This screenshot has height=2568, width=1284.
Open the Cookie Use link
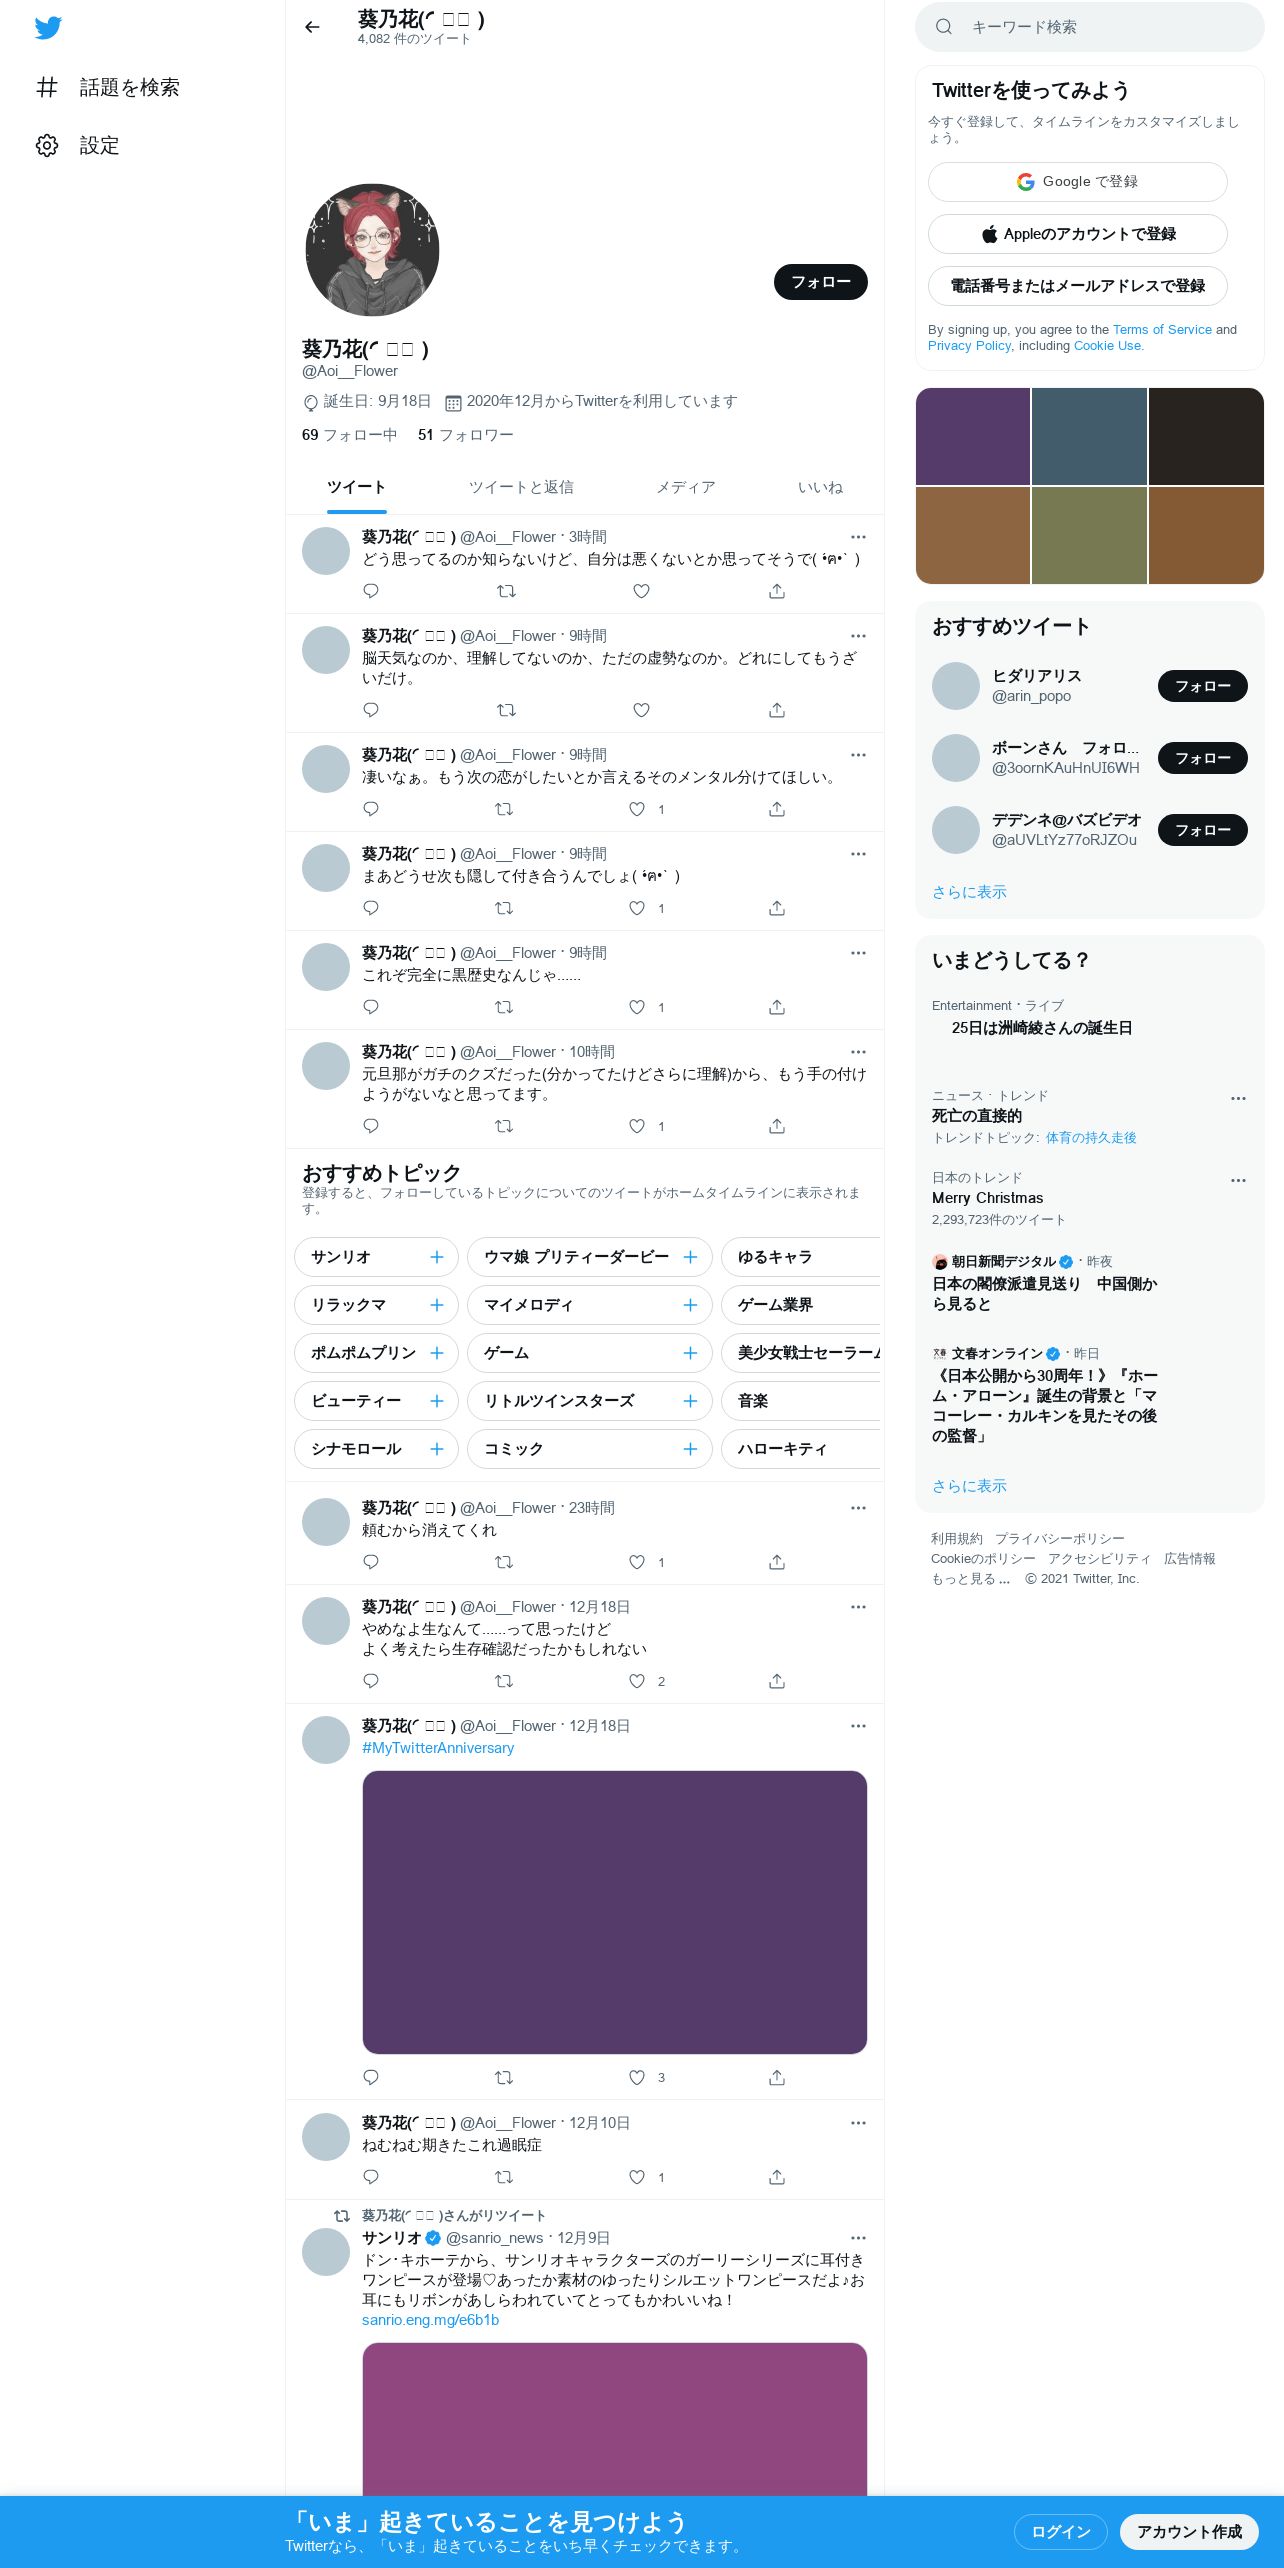[x=1107, y=345]
